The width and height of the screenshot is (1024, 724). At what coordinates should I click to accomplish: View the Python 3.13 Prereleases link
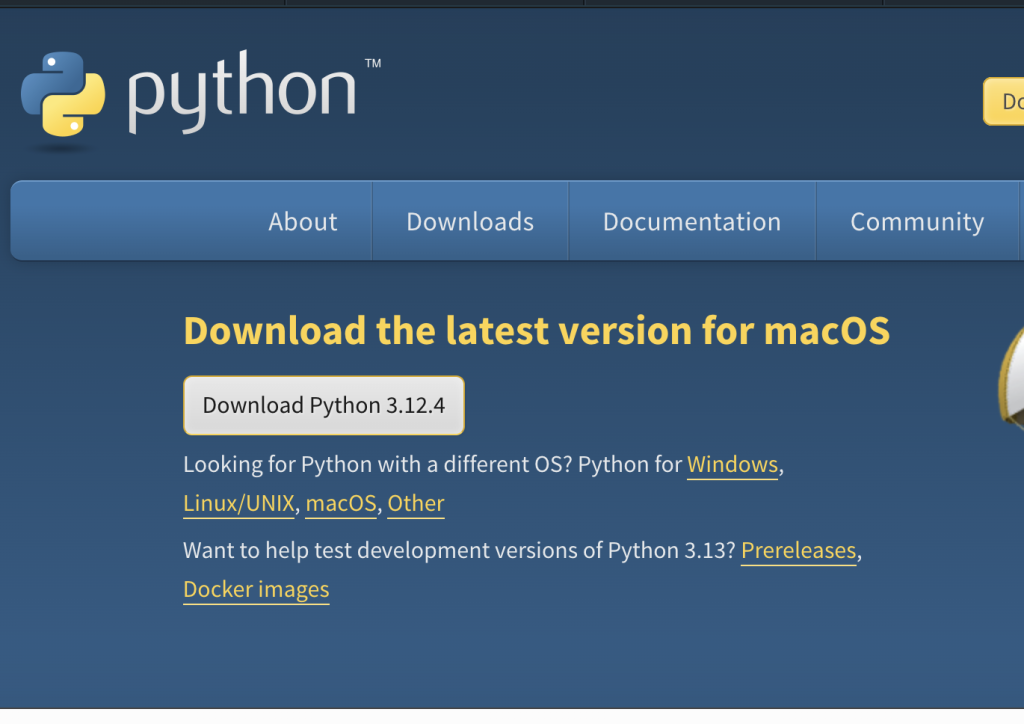point(798,550)
